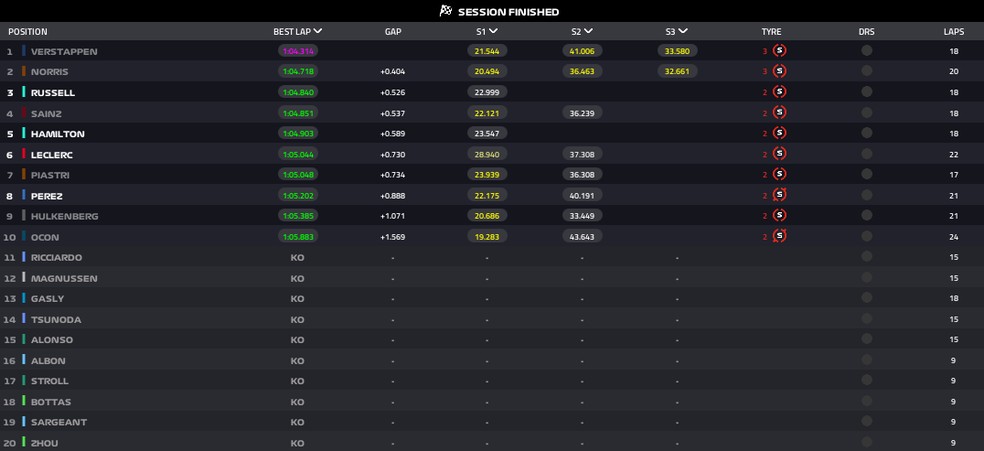Click driver name Piastri
Screen dimensions: 984x451
click(50, 175)
